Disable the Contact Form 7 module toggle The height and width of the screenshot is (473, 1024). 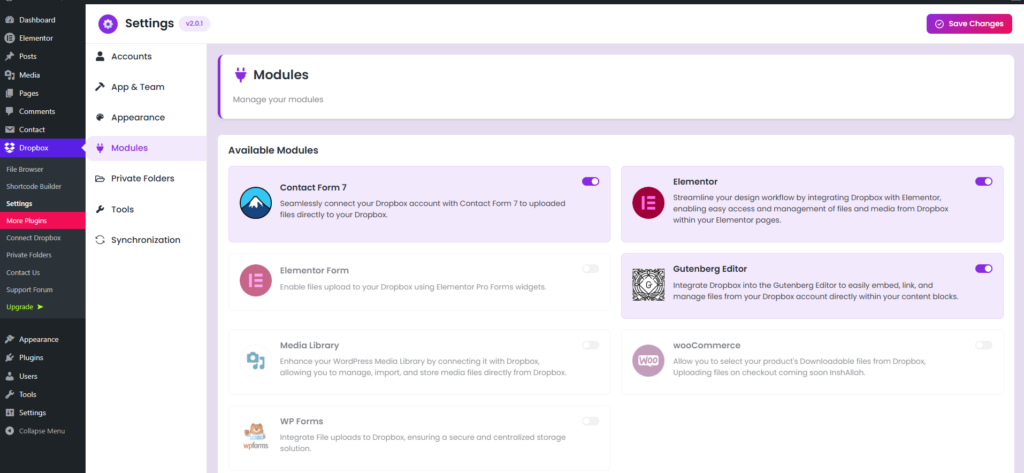point(590,182)
